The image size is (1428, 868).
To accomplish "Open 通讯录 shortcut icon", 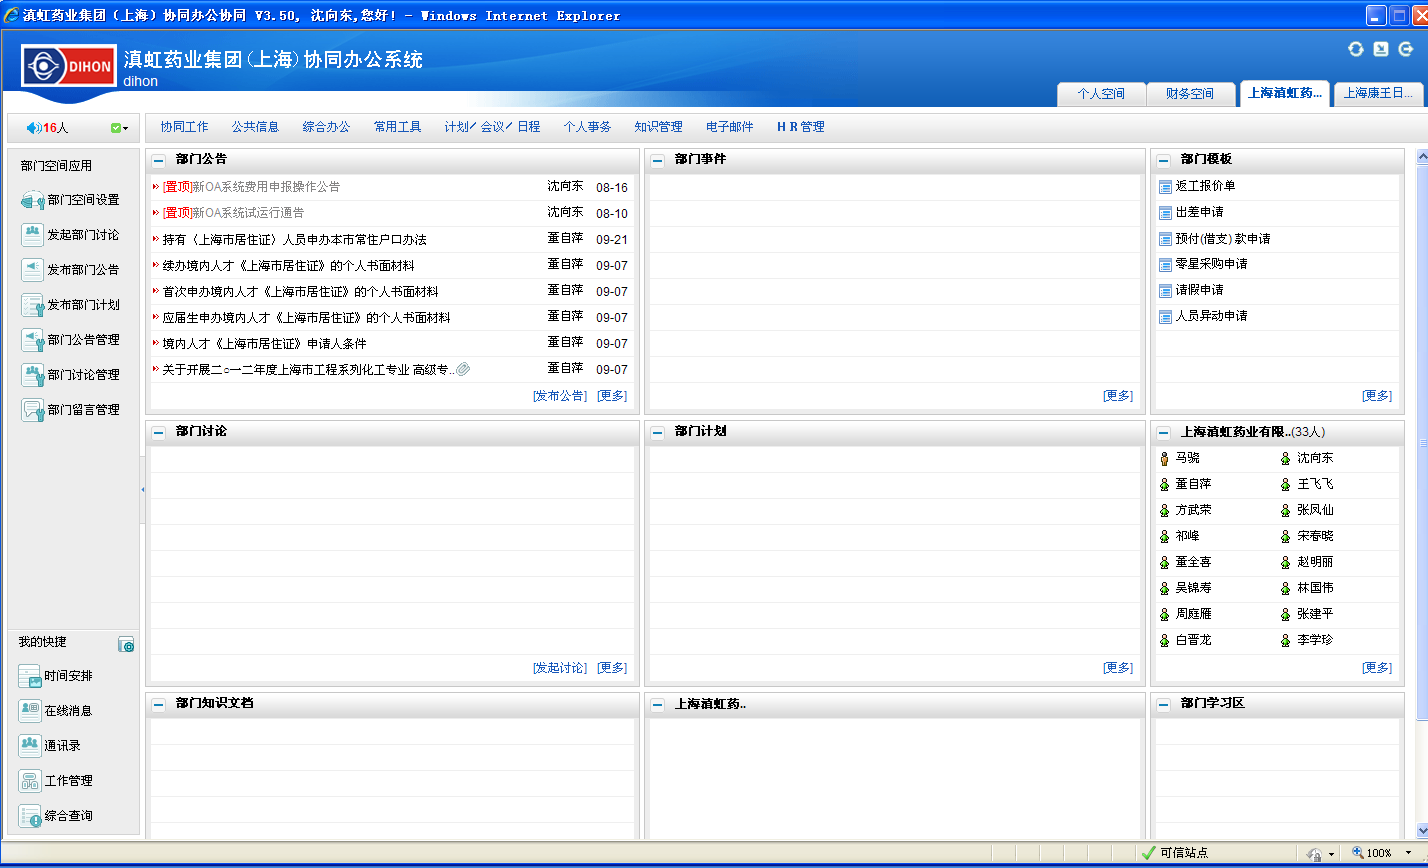I will 30,746.
